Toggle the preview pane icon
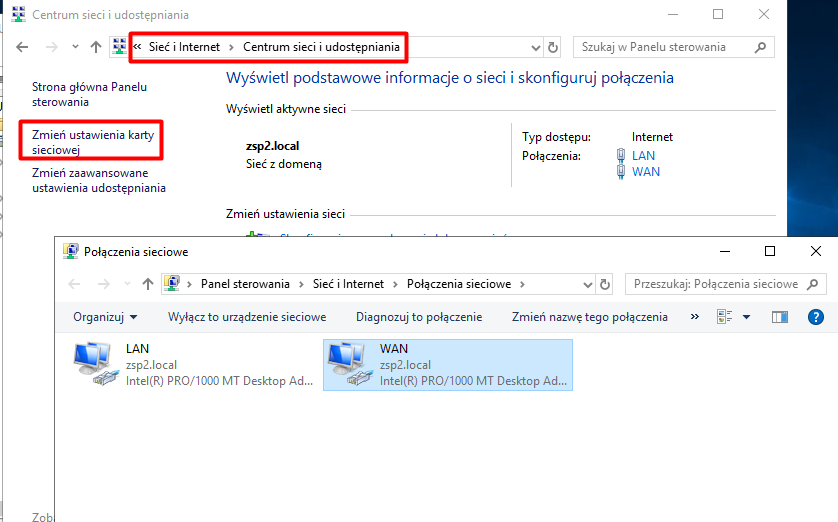Screen dimensions: 838x522 [x=780, y=317]
